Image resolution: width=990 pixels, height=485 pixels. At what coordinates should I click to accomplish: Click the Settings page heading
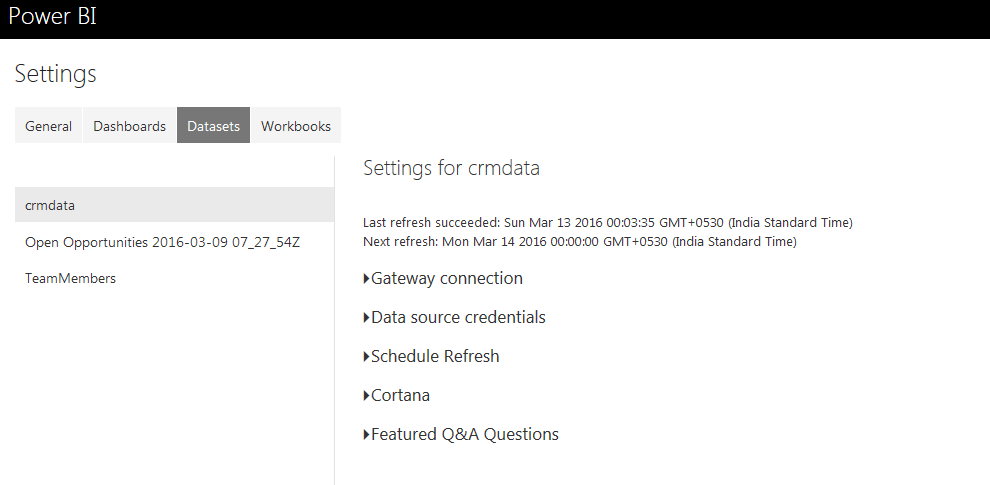(55, 74)
